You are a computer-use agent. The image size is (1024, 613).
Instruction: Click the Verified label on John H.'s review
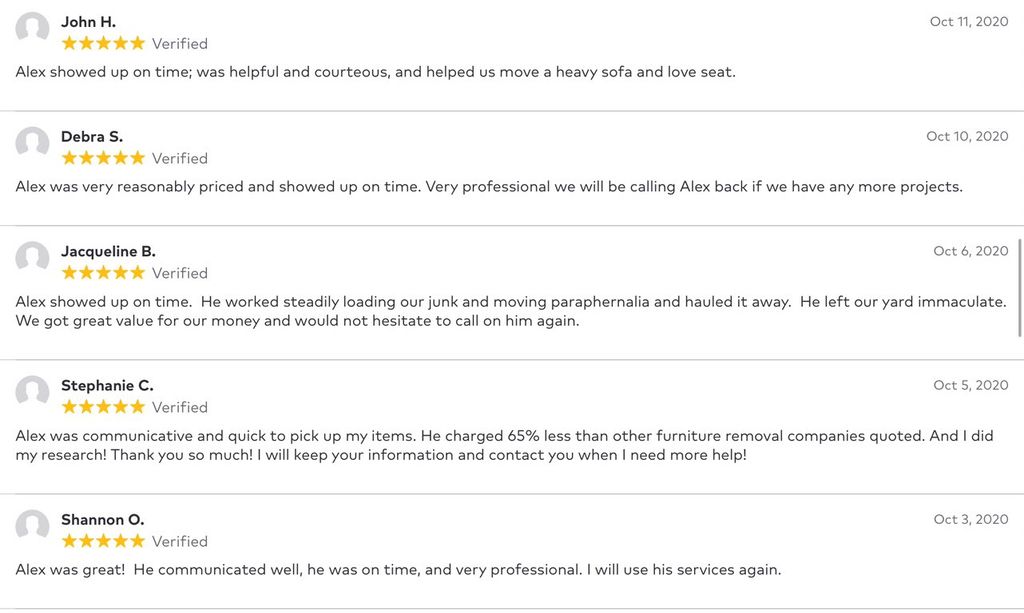[180, 44]
